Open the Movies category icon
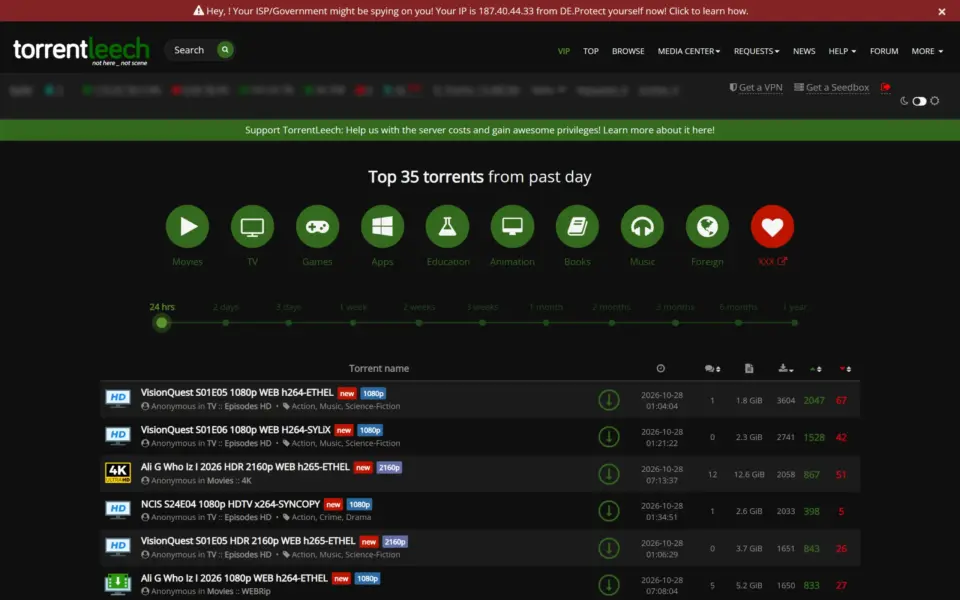Viewport: 960px width, 600px height. click(x=187, y=227)
